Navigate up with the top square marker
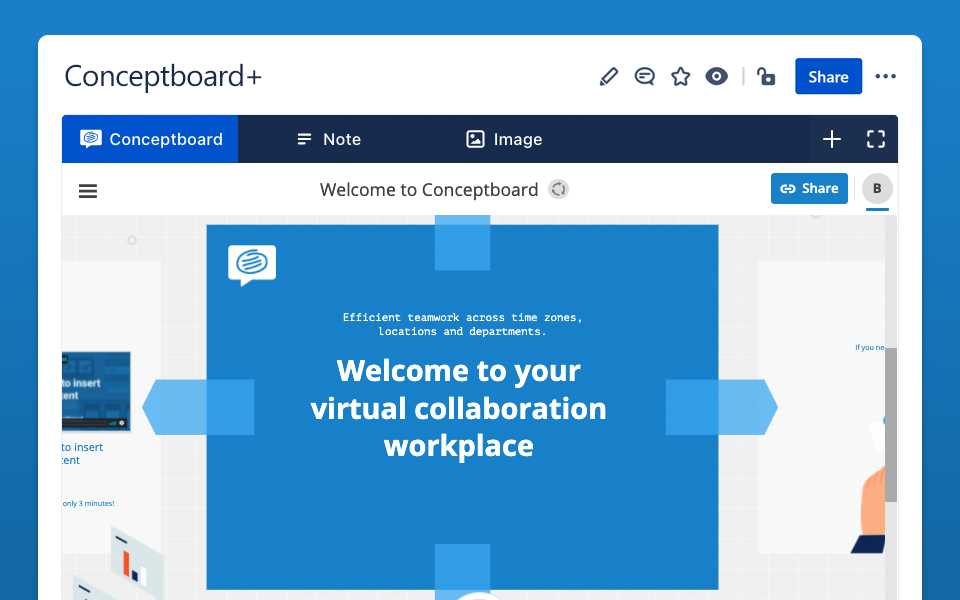The width and height of the screenshot is (960, 600). point(462,242)
